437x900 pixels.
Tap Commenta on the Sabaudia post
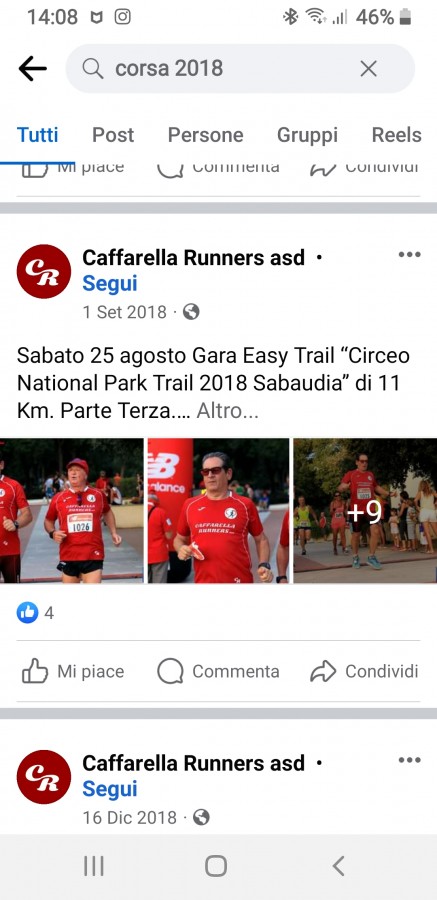tap(218, 671)
